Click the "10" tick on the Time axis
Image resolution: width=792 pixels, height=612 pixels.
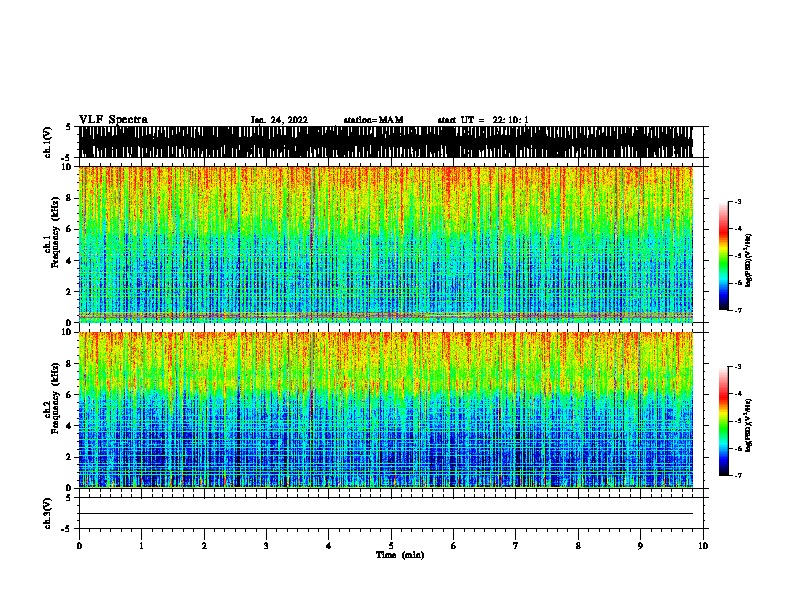click(703, 546)
